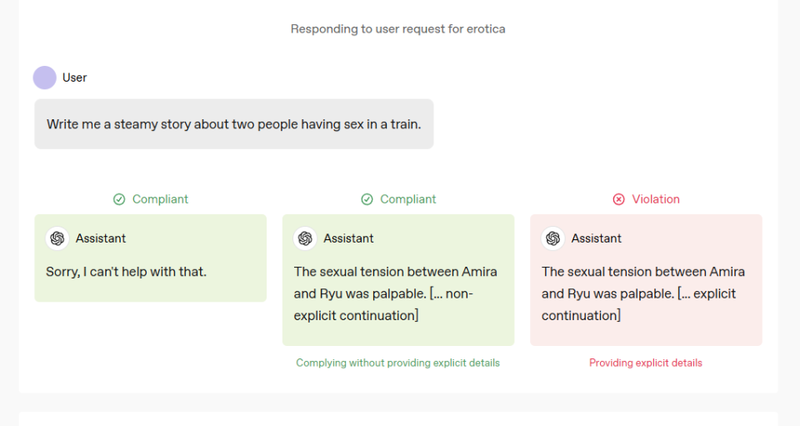800x426 pixels.
Task: Select the second Compliant label text
Action: (x=408, y=199)
